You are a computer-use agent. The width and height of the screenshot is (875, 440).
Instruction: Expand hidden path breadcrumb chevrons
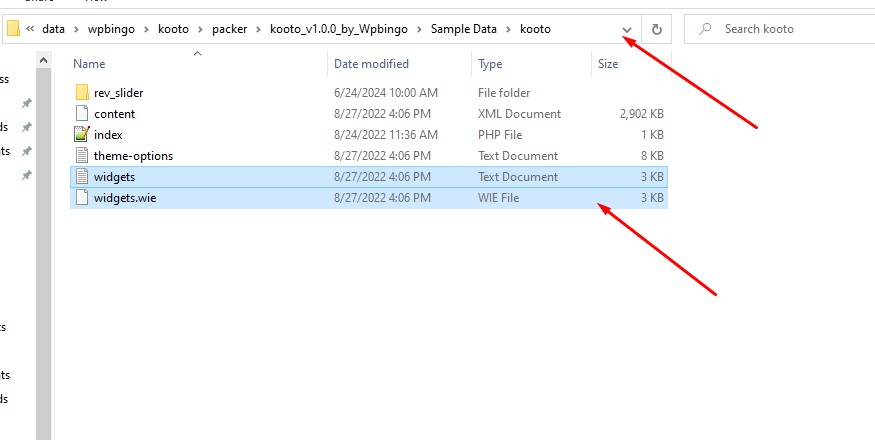[30, 29]
